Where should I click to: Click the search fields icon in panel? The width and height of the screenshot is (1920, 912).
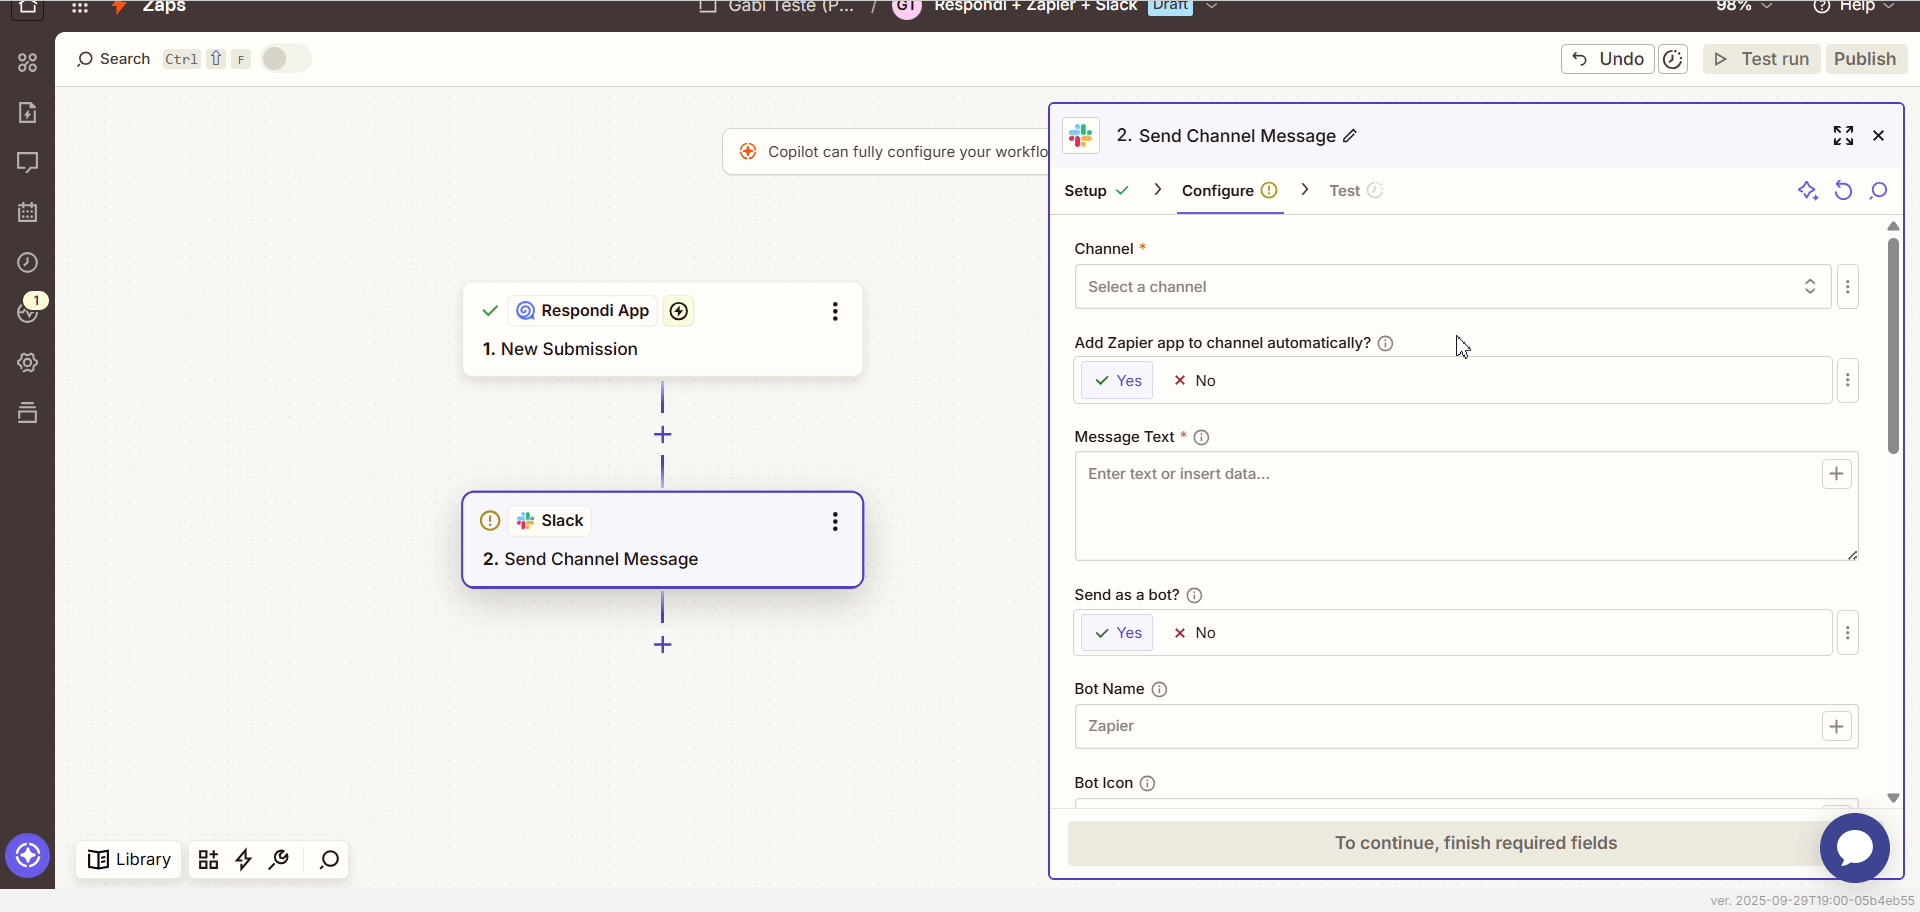point(1879,191)
